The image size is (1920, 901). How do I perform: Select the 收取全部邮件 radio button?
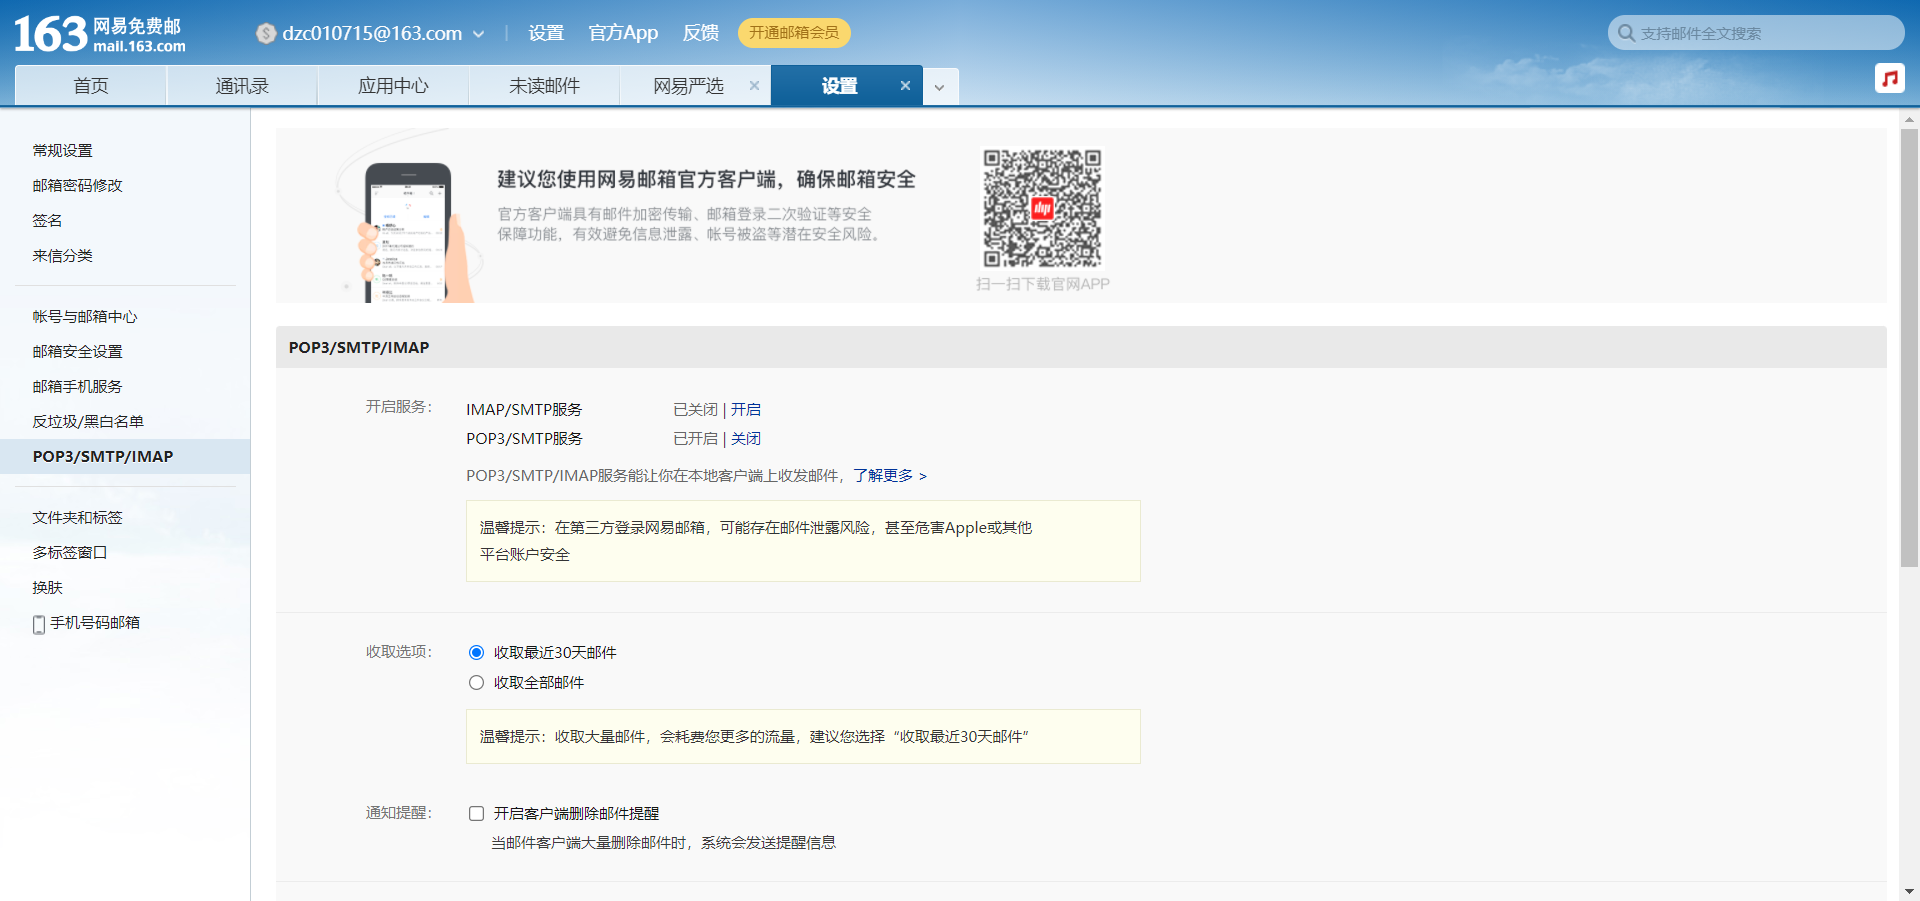point(477,682)
